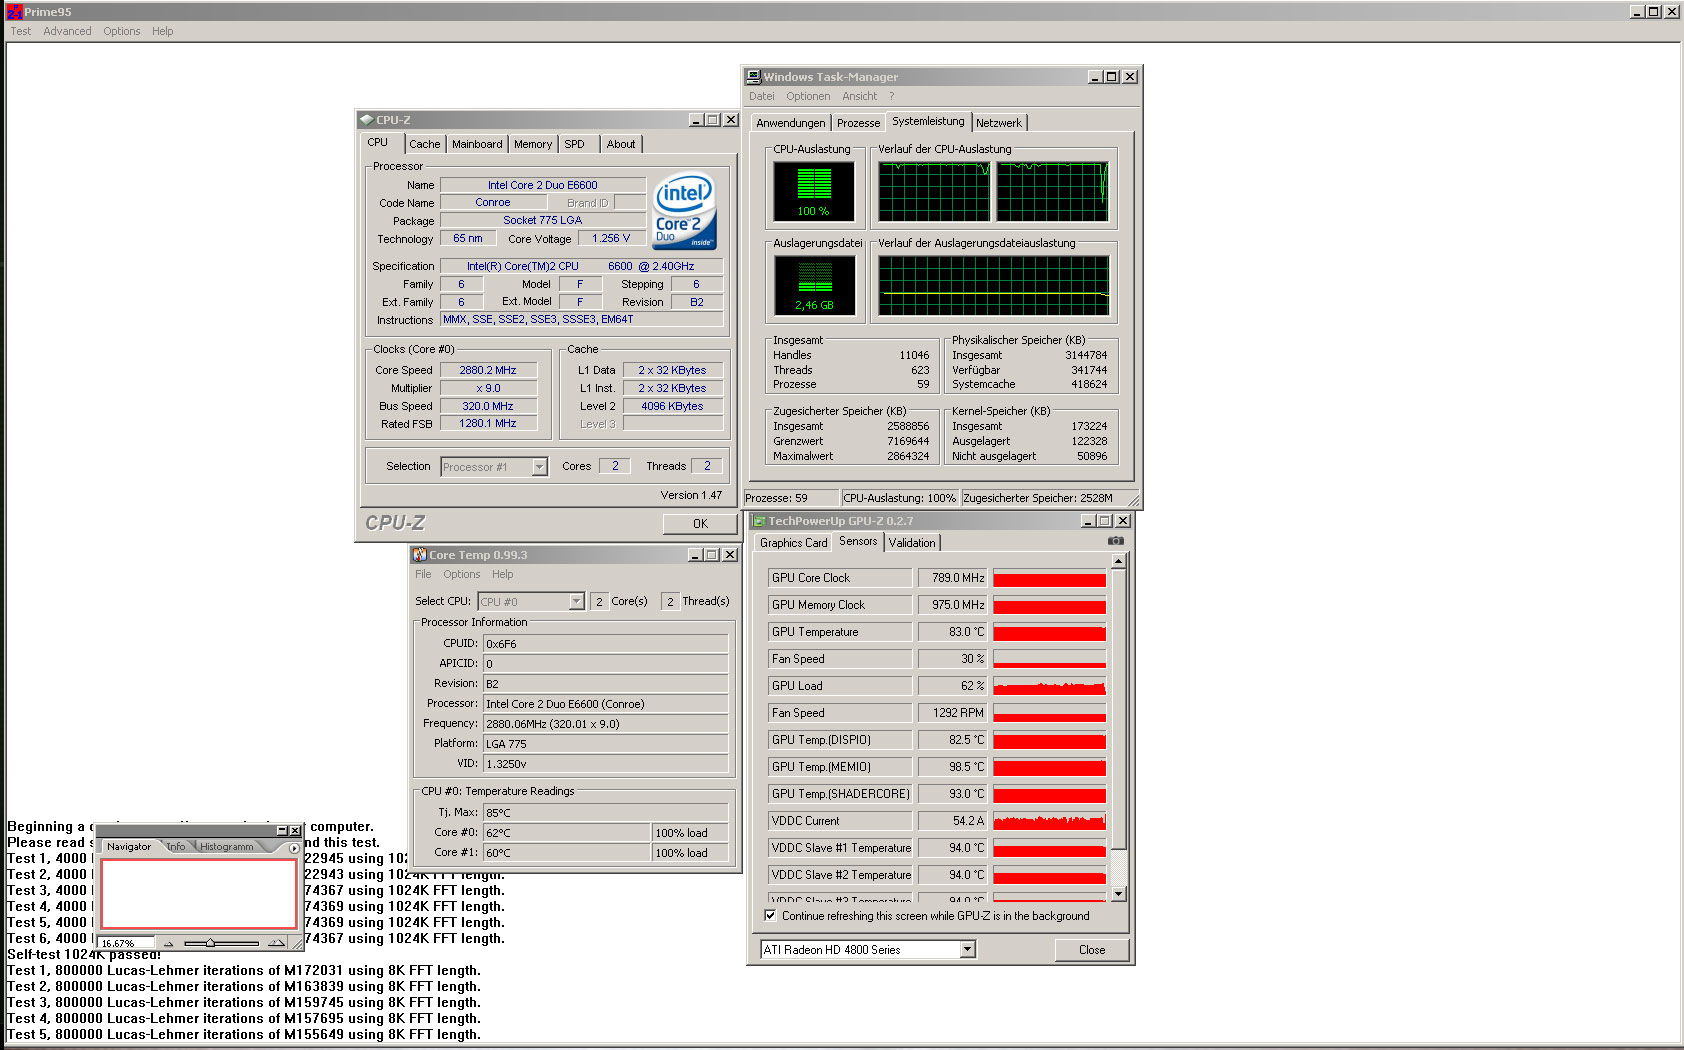Click the Prime95 title bar icon
The width and height of the screenshot is (1684, 1050).
tap(15, 12)
